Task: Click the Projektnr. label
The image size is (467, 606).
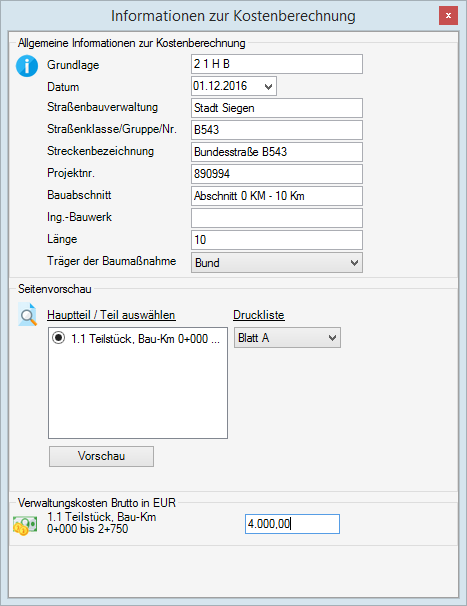Action: pyautogui.click(x=71, y=173)
